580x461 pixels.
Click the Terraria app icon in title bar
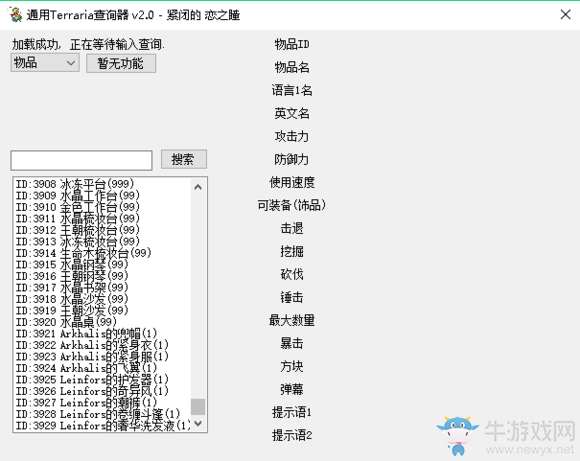[15, 15]
